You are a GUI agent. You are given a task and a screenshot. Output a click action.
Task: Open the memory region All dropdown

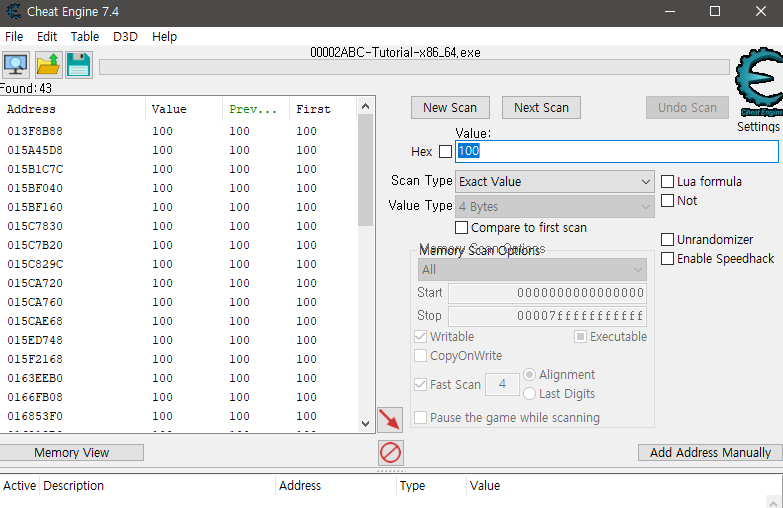tap(532, 270)
